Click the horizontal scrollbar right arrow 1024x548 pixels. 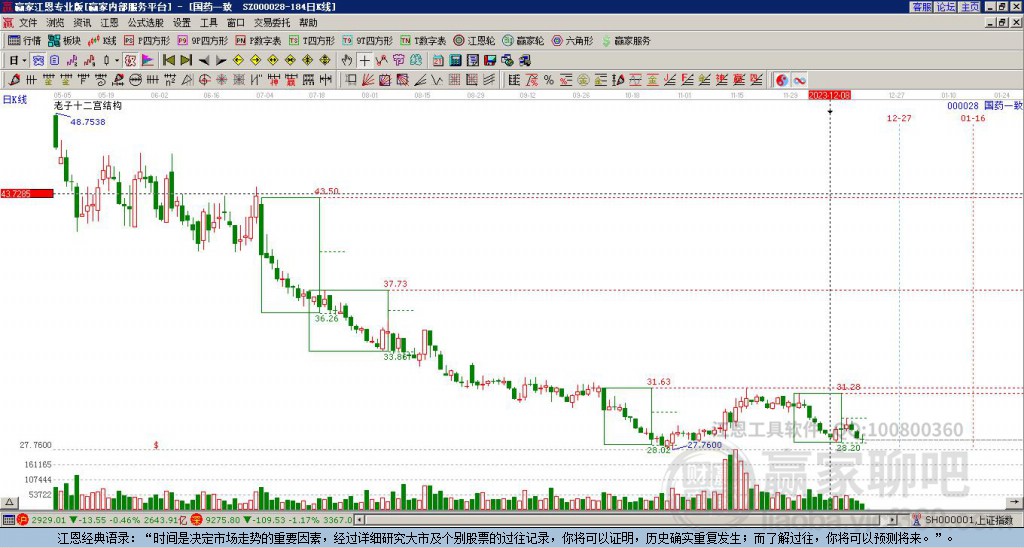893,520
